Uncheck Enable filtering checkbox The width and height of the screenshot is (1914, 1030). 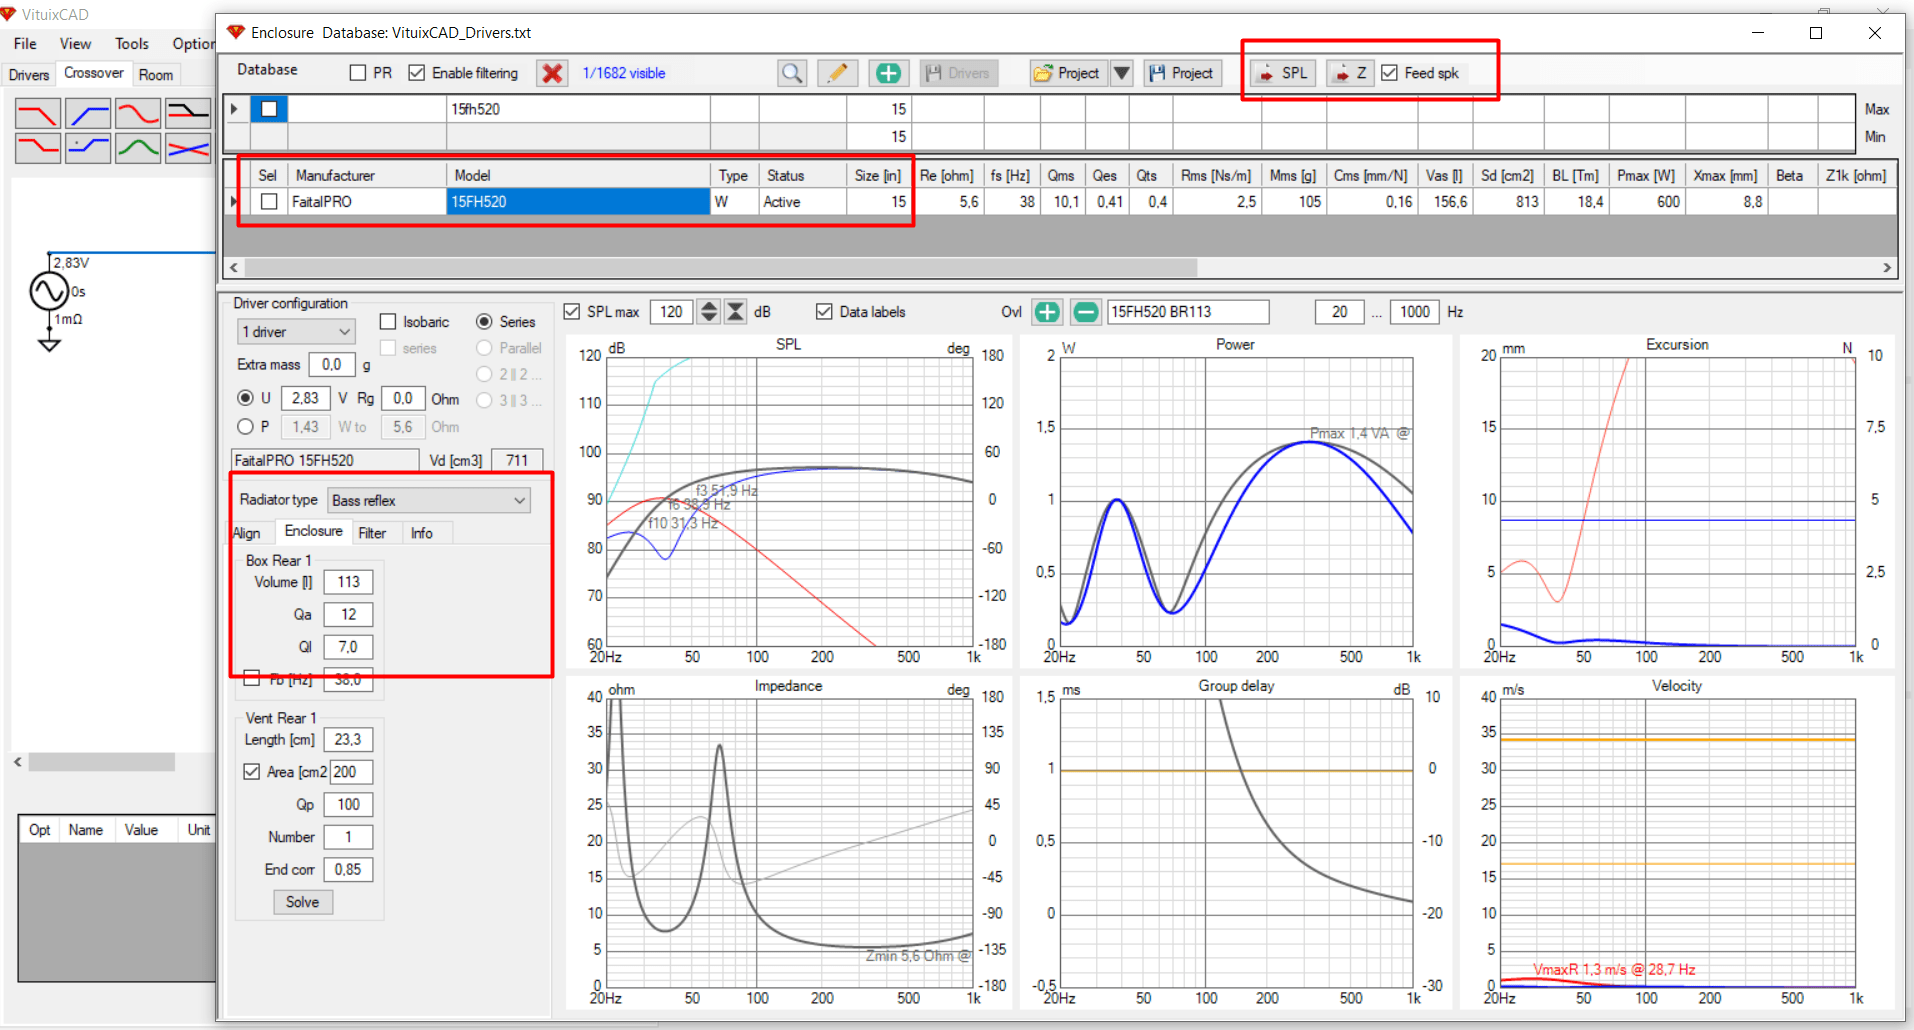(x=417, y=73)
